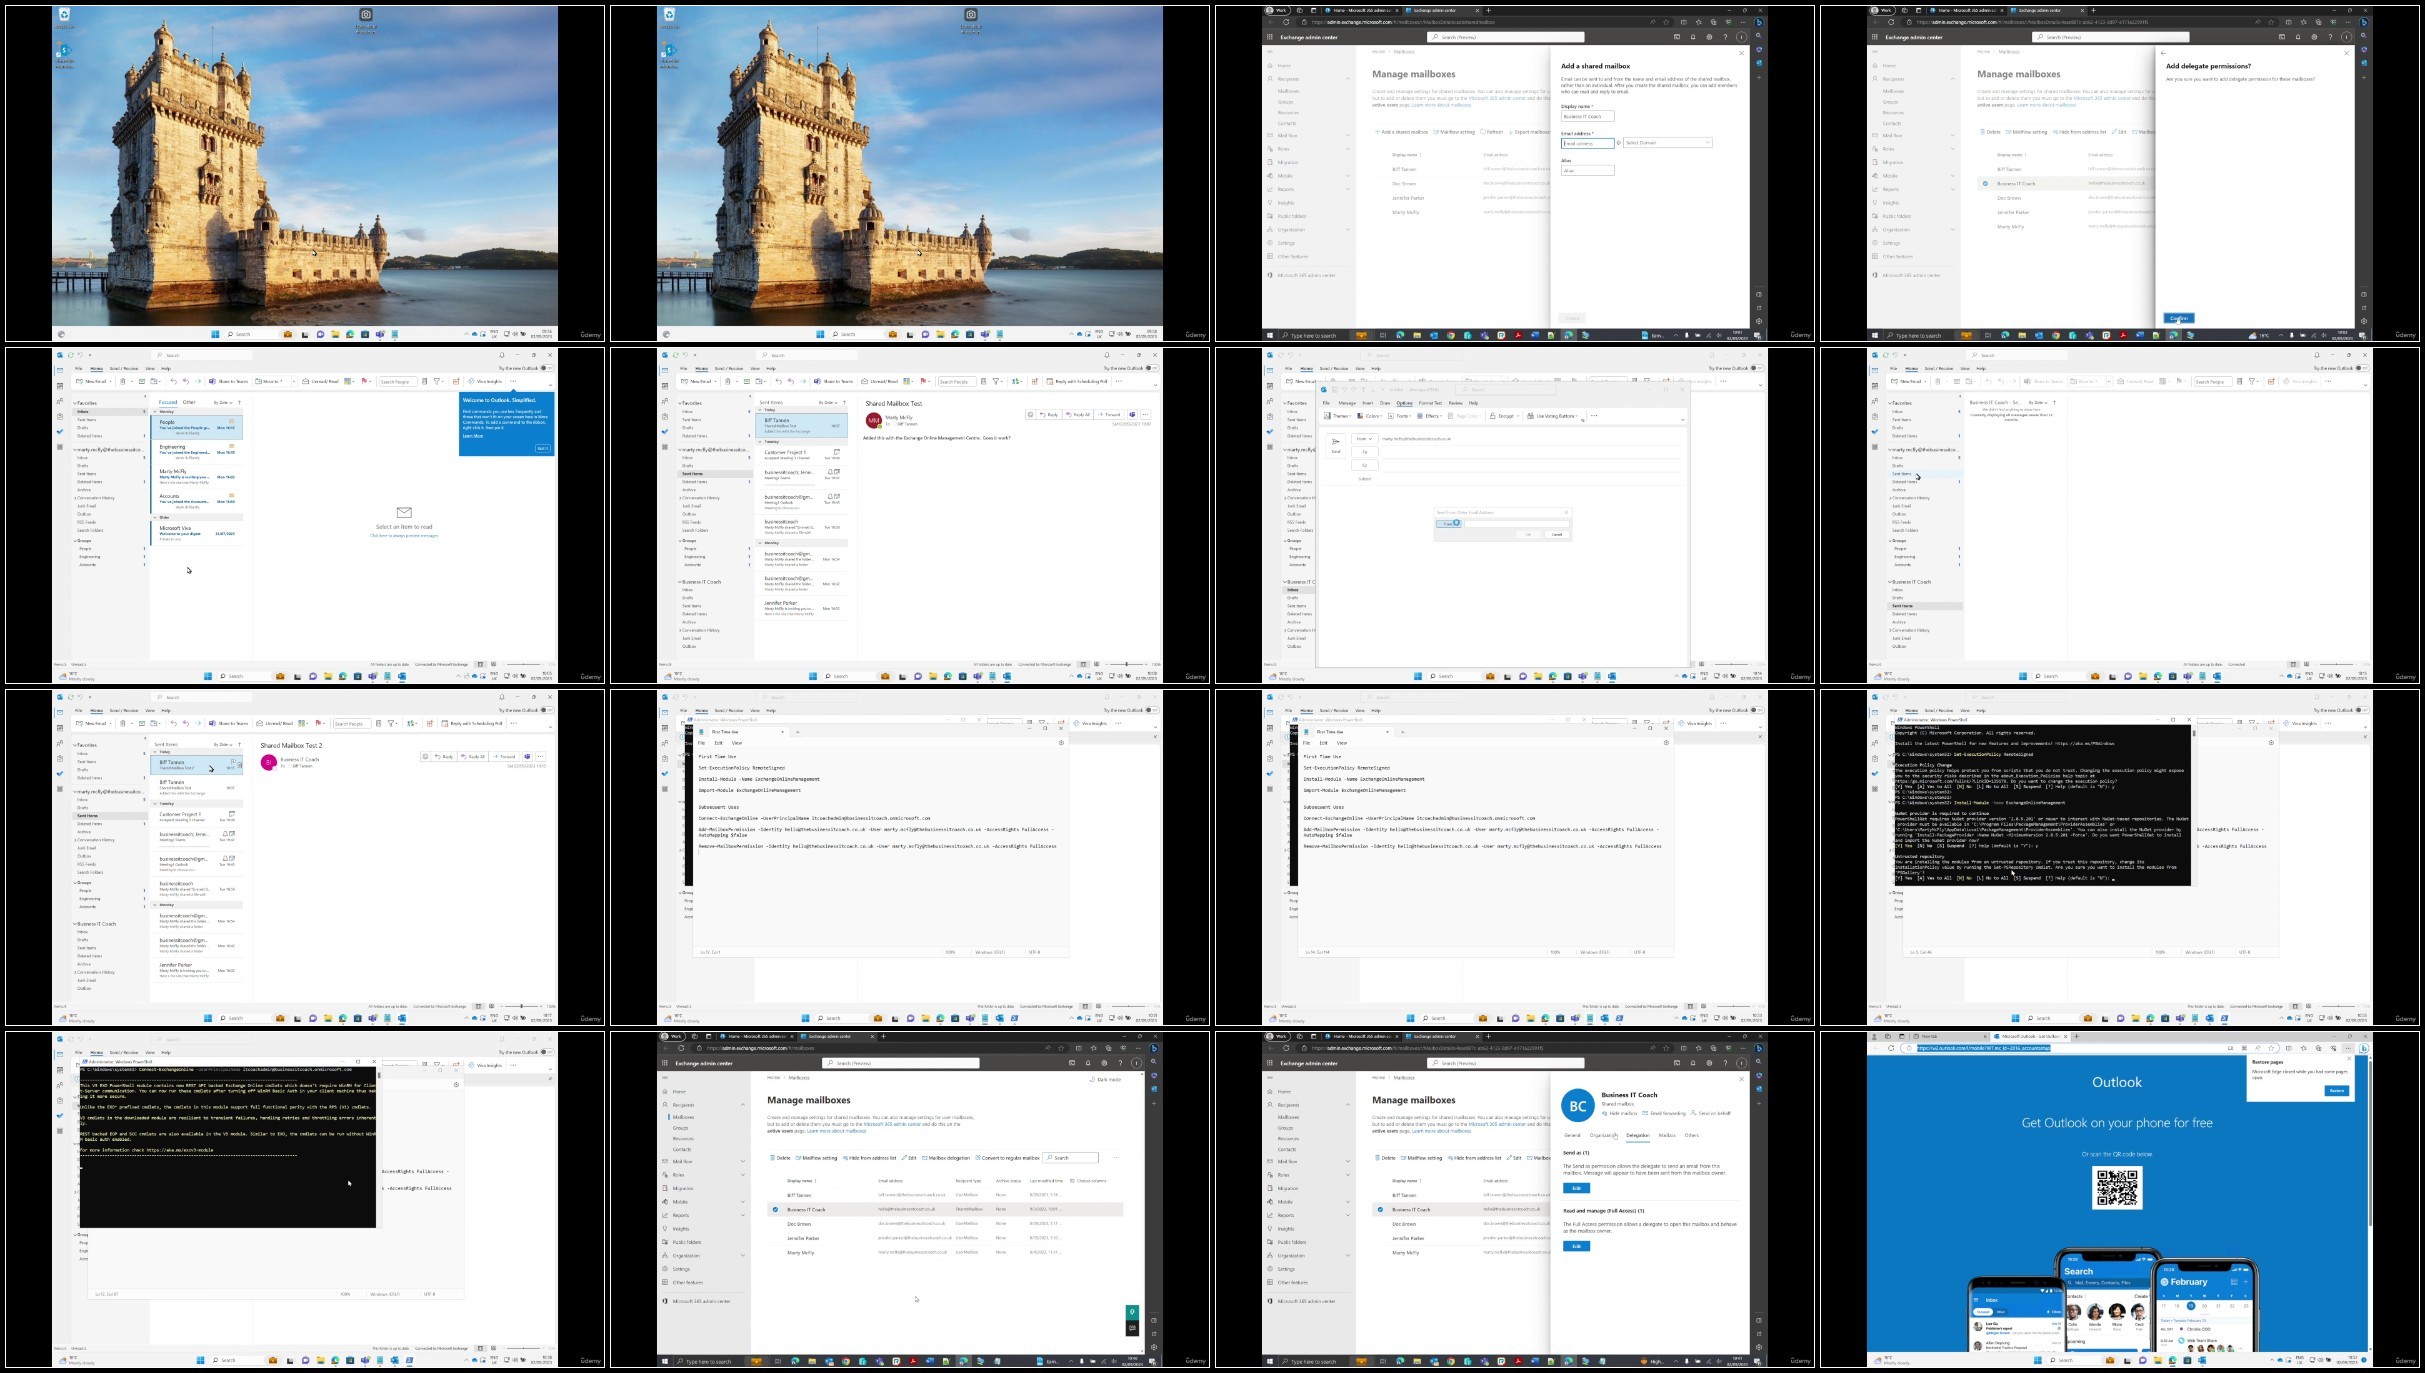2425x1373 pixels.
Task: Click Edit under Send as
Action: (x=1576, y=1188)
